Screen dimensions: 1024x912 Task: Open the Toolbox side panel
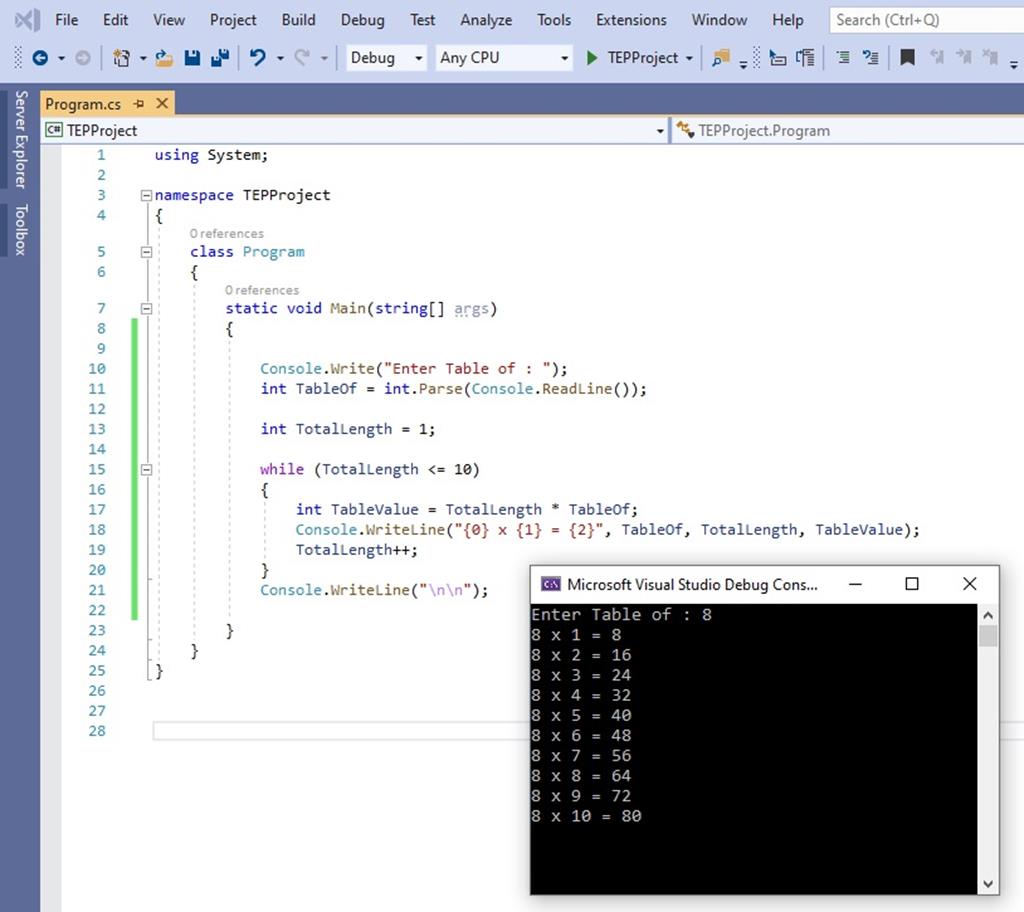tap(20, 229)
